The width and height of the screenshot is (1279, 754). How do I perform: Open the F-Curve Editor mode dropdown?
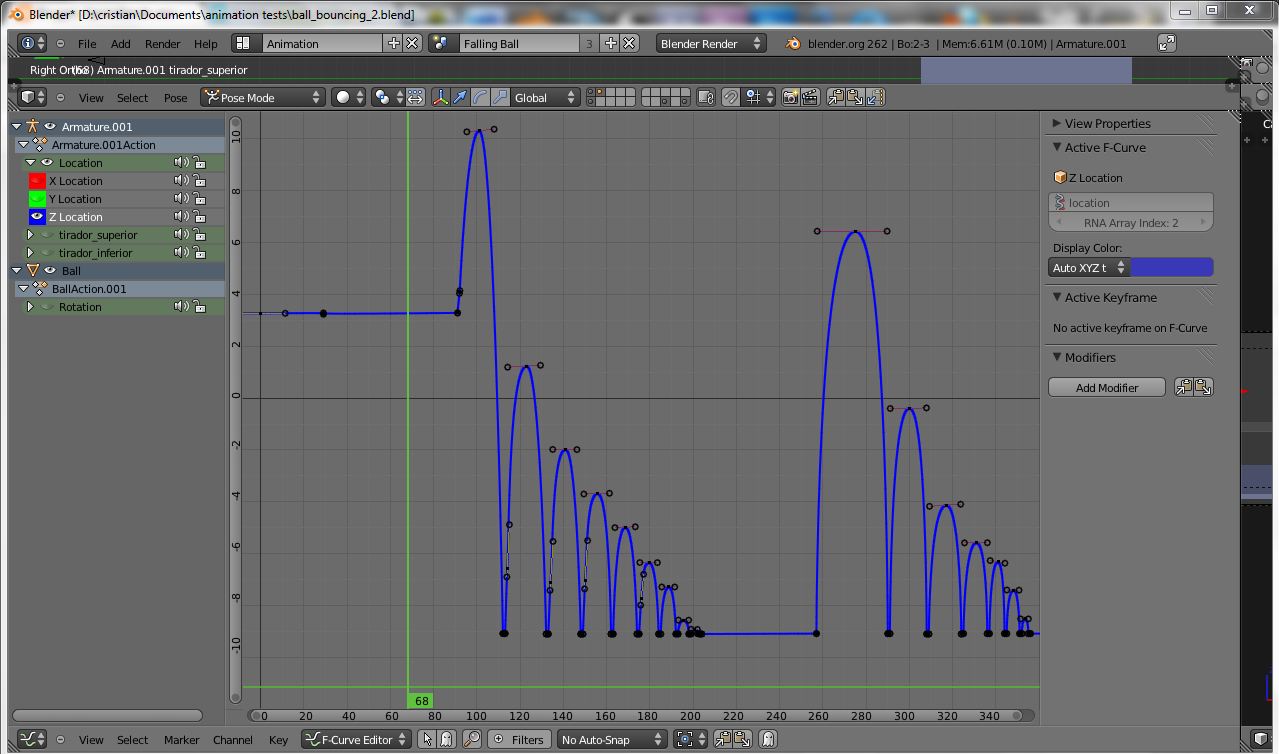(x=356, y=739)
